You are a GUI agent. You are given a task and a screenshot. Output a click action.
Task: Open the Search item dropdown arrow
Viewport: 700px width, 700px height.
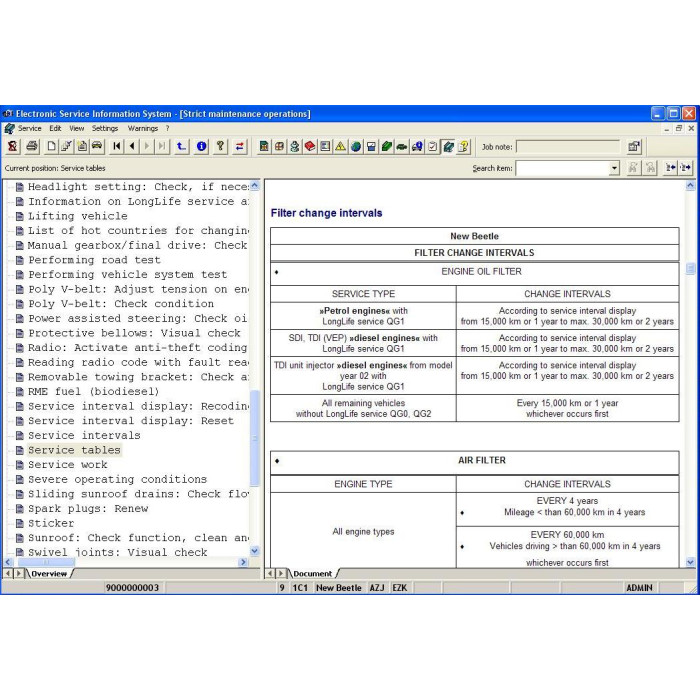[x=614, y=168]
